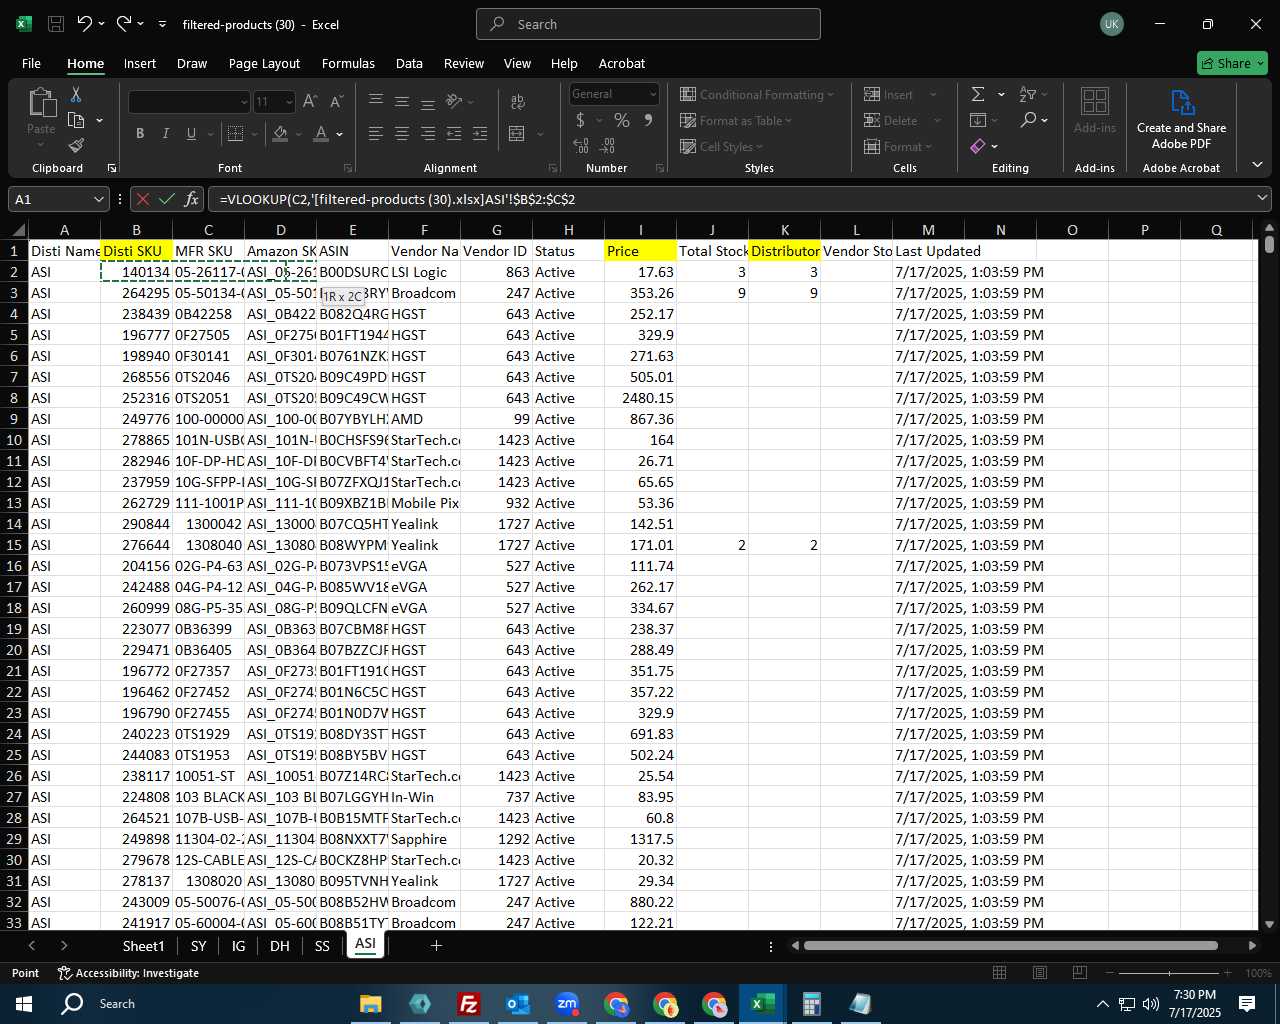Open Format as Table dropdown
Image resolution: width=1280 pixels, height=1024 pixels.
[736, 120]
